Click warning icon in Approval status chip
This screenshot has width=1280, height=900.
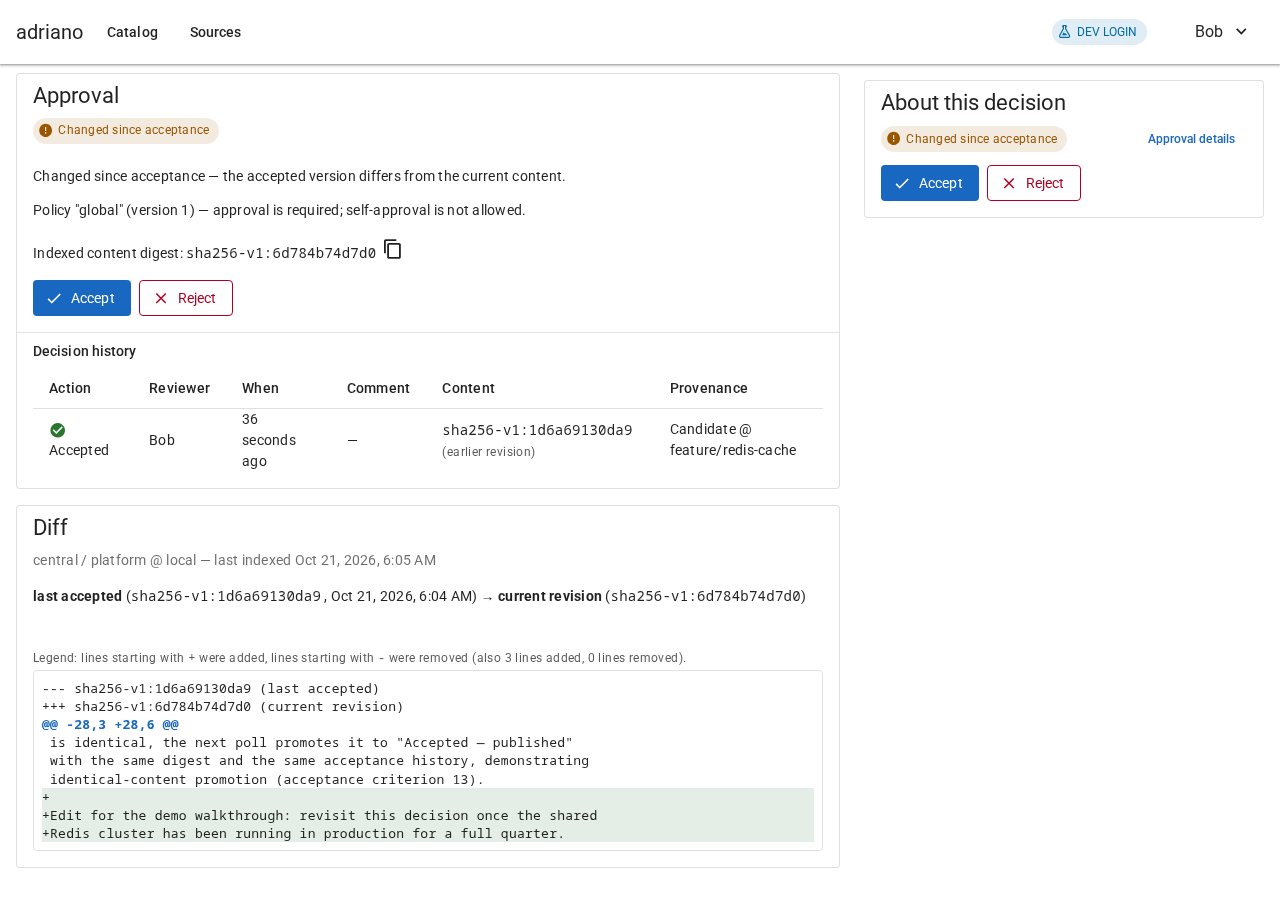[x=46, y=131]
